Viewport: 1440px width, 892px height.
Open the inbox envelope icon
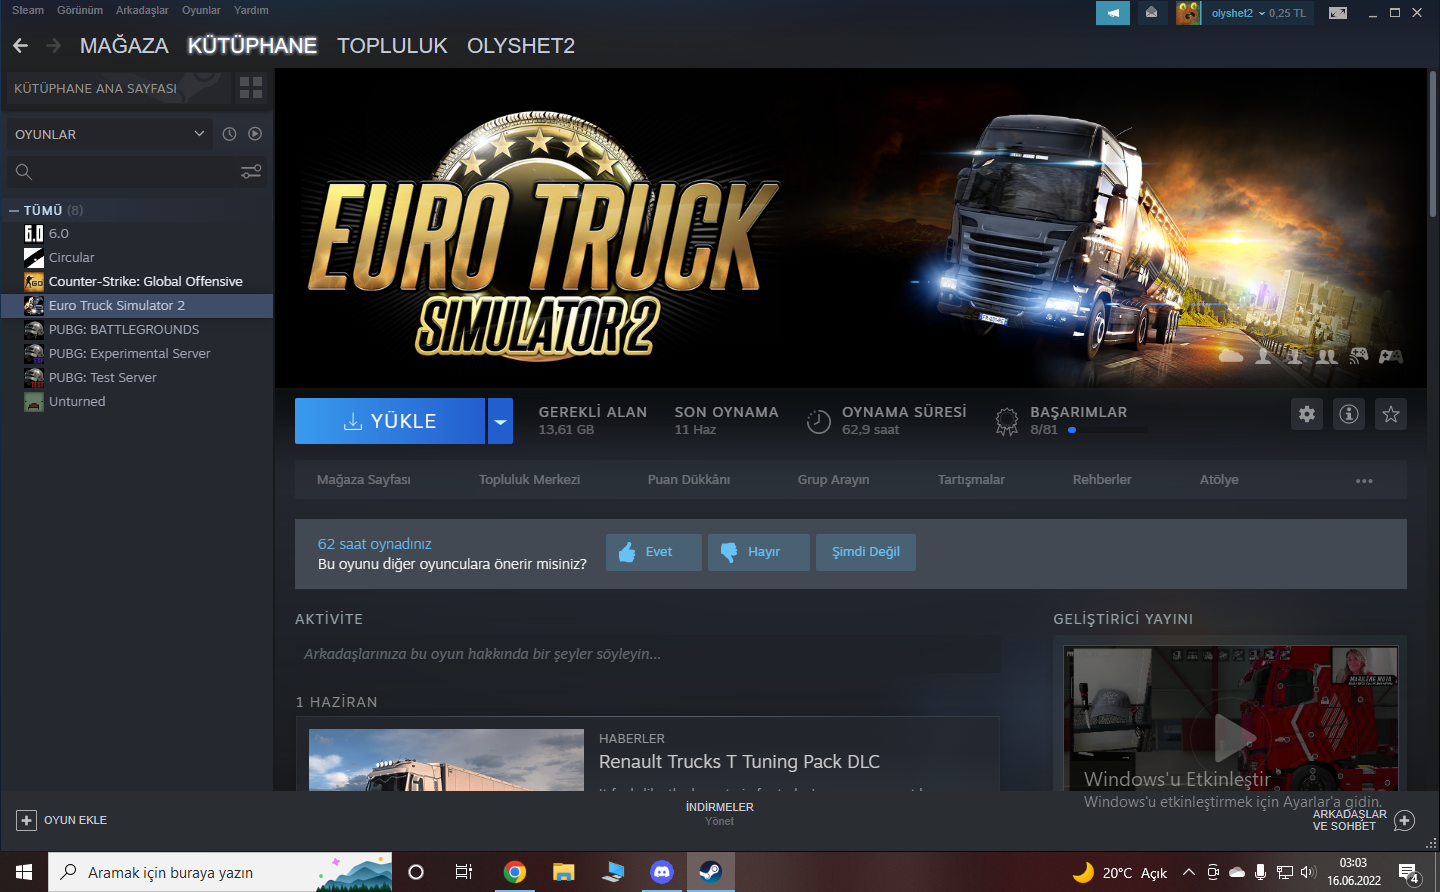[x=1152, y=13]
